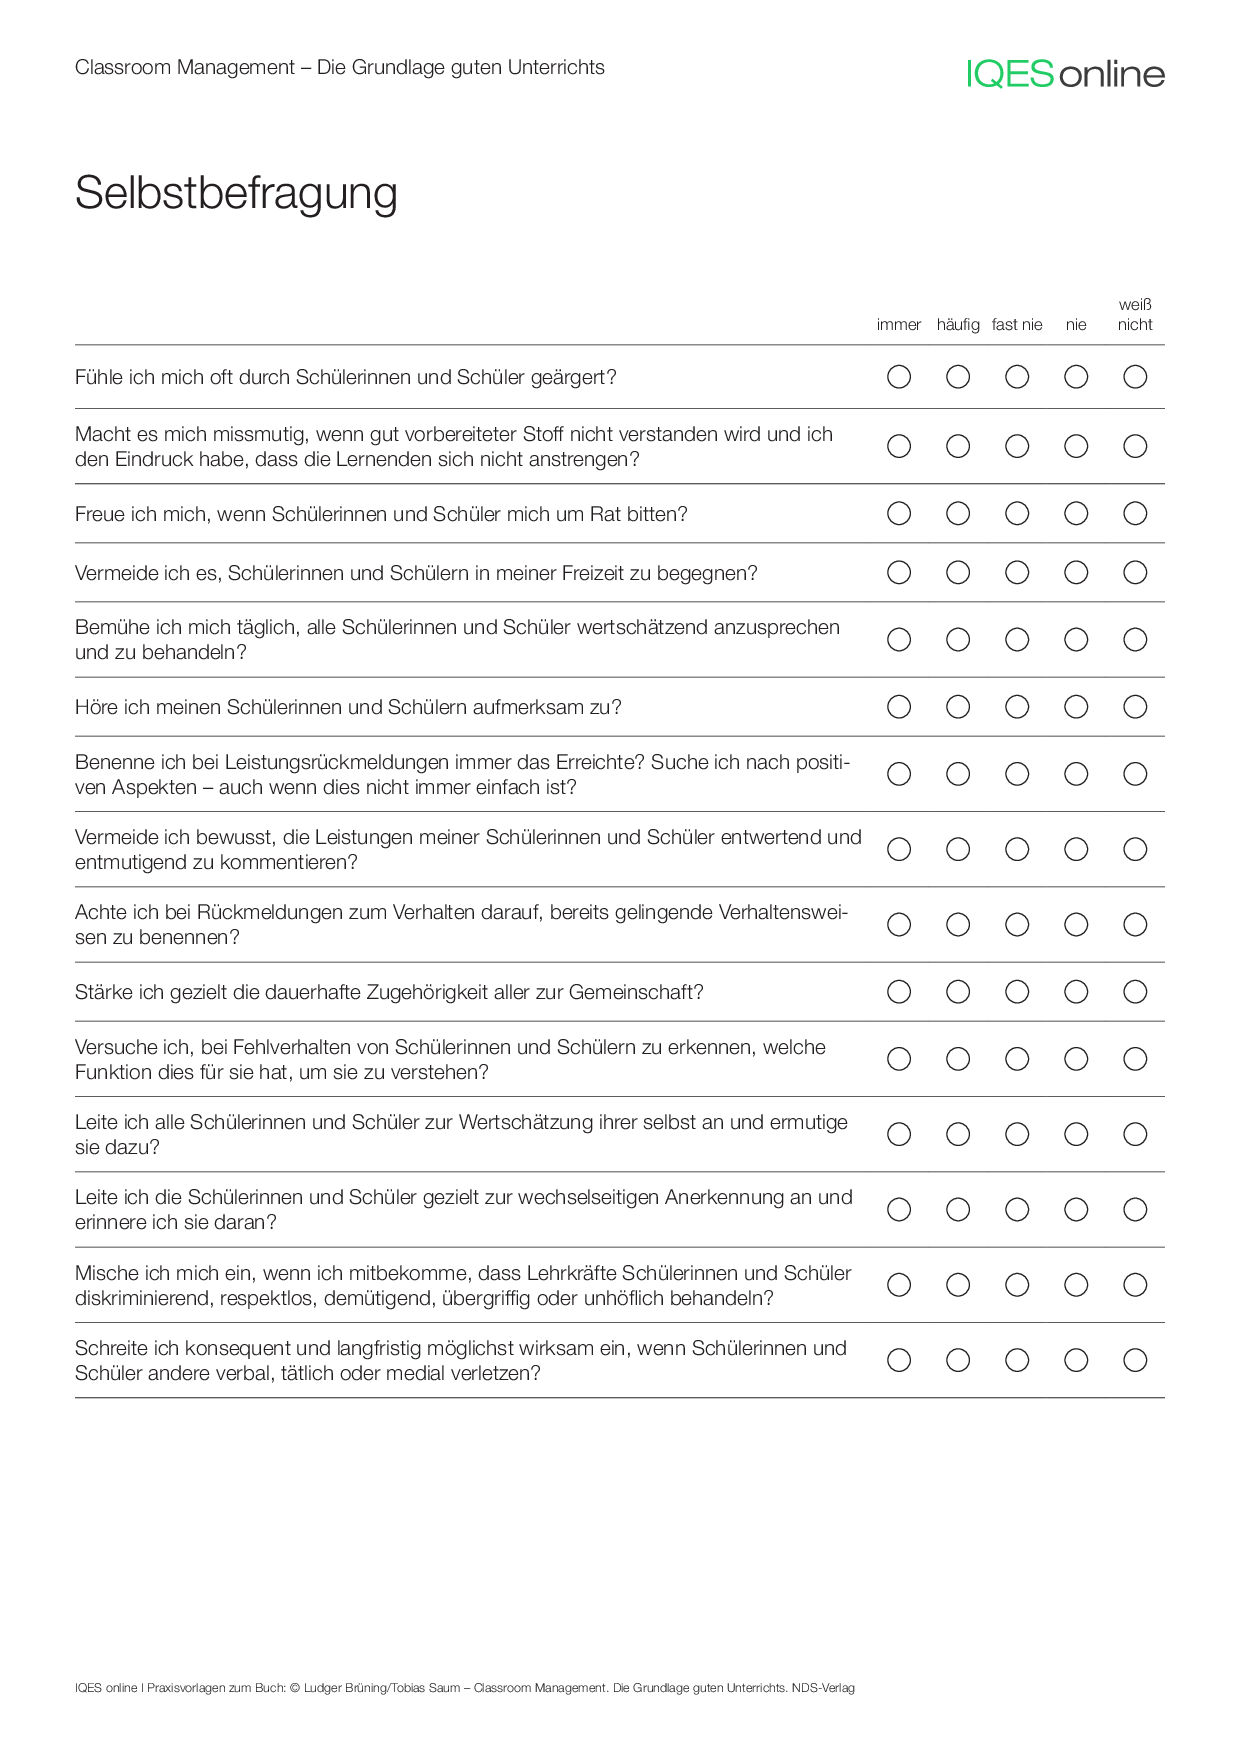Select 'immer' for 'Fühle ich mich oft geärgert'
This screenshot has width=1240, height=1754.
[x=899, y=377]
